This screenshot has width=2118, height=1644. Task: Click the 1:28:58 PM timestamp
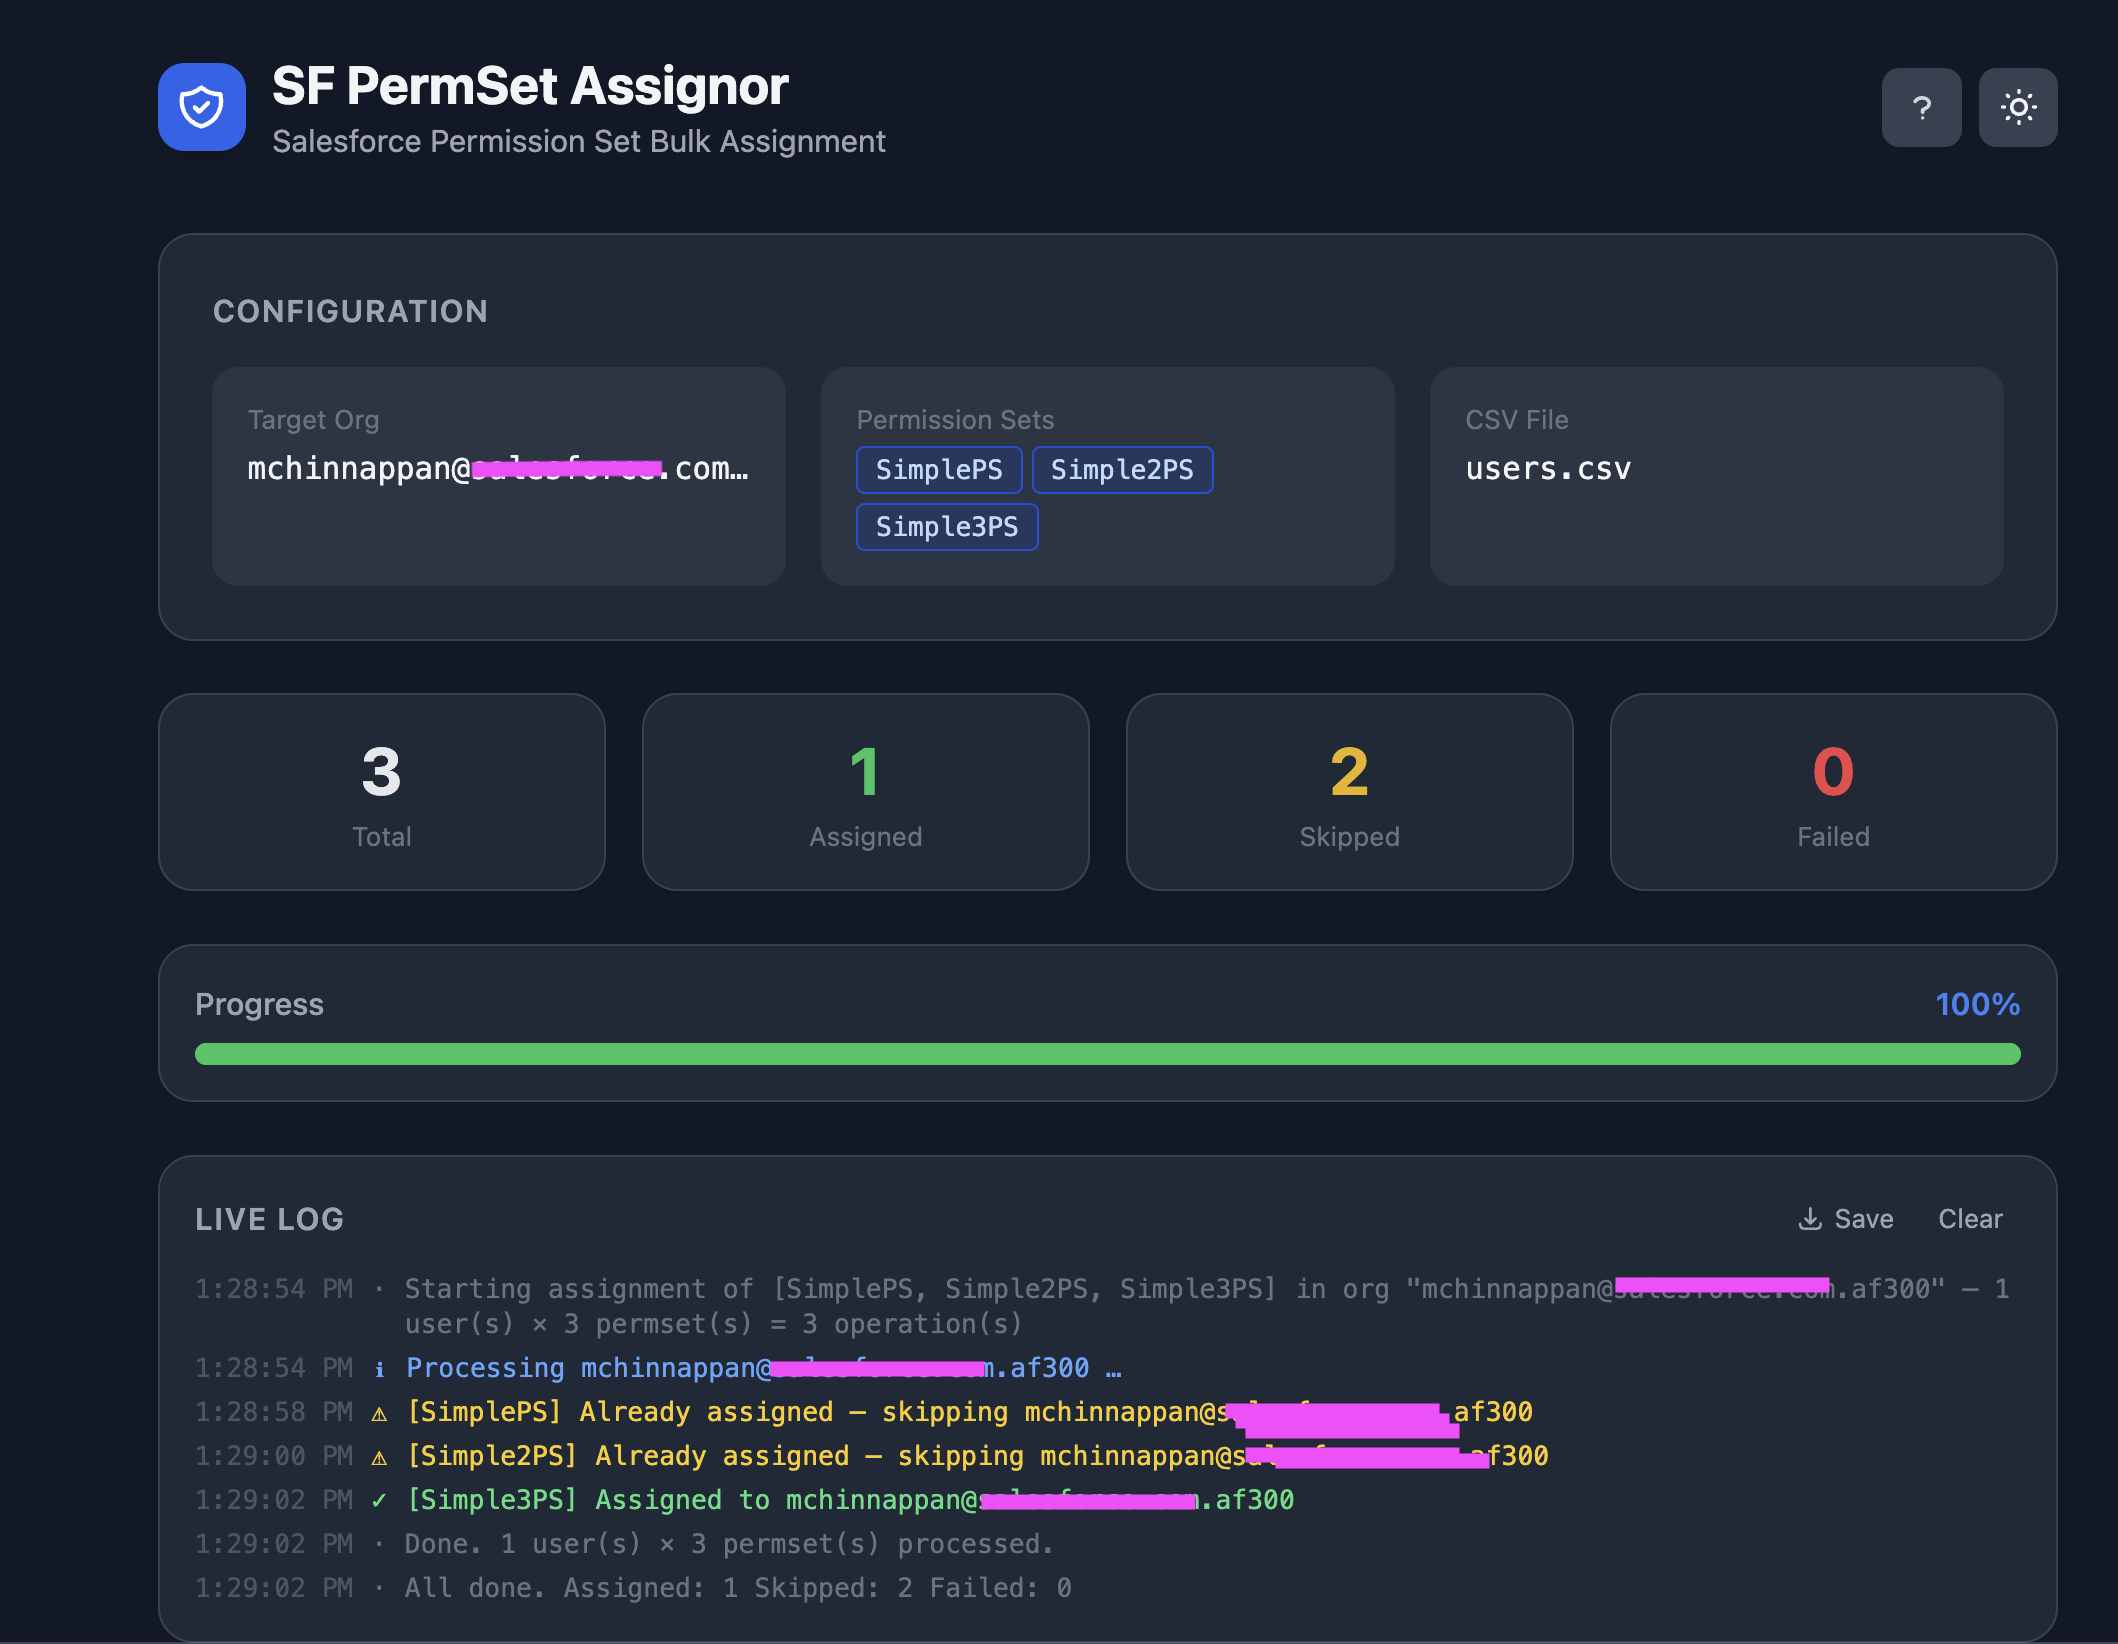[x=274, y=1412]
